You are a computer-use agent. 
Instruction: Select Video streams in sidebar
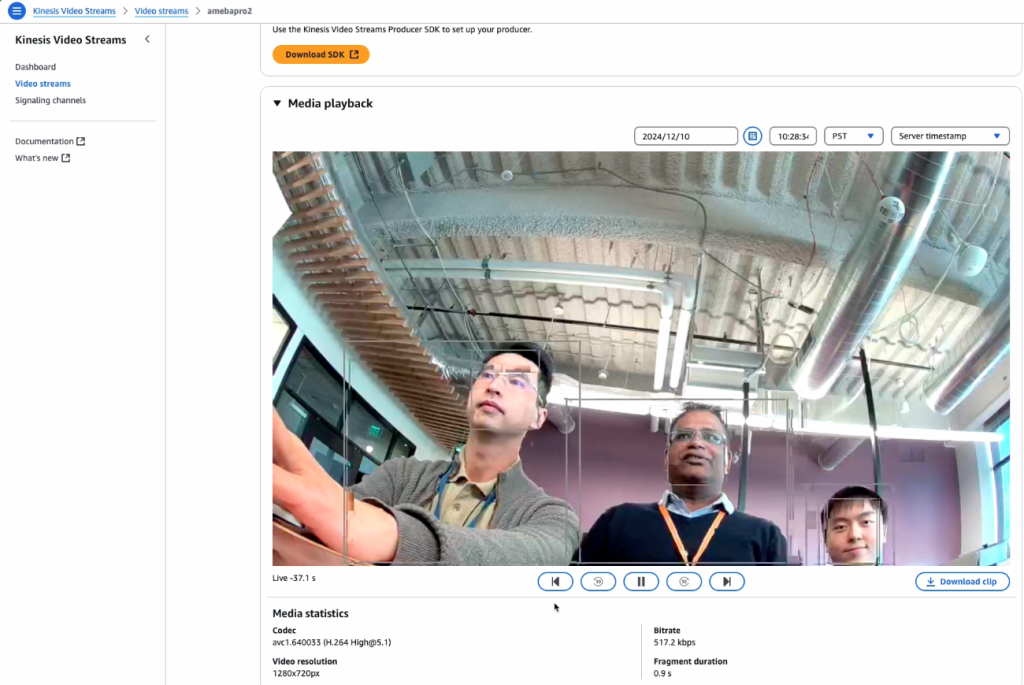42,84
